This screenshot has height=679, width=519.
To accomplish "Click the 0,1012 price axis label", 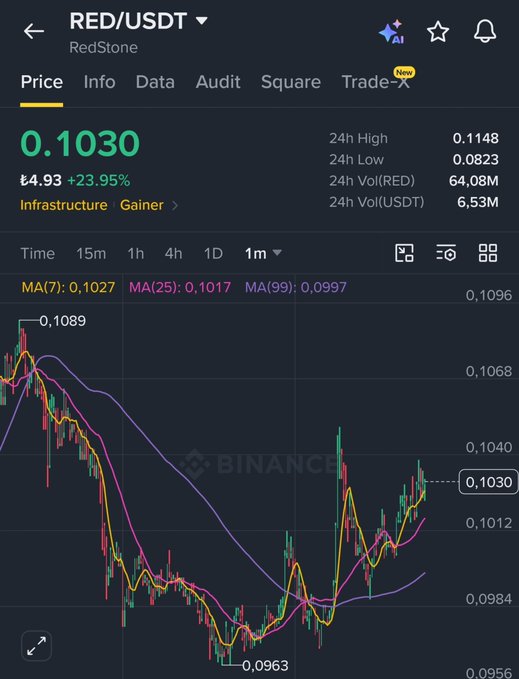I will [489, 523].
